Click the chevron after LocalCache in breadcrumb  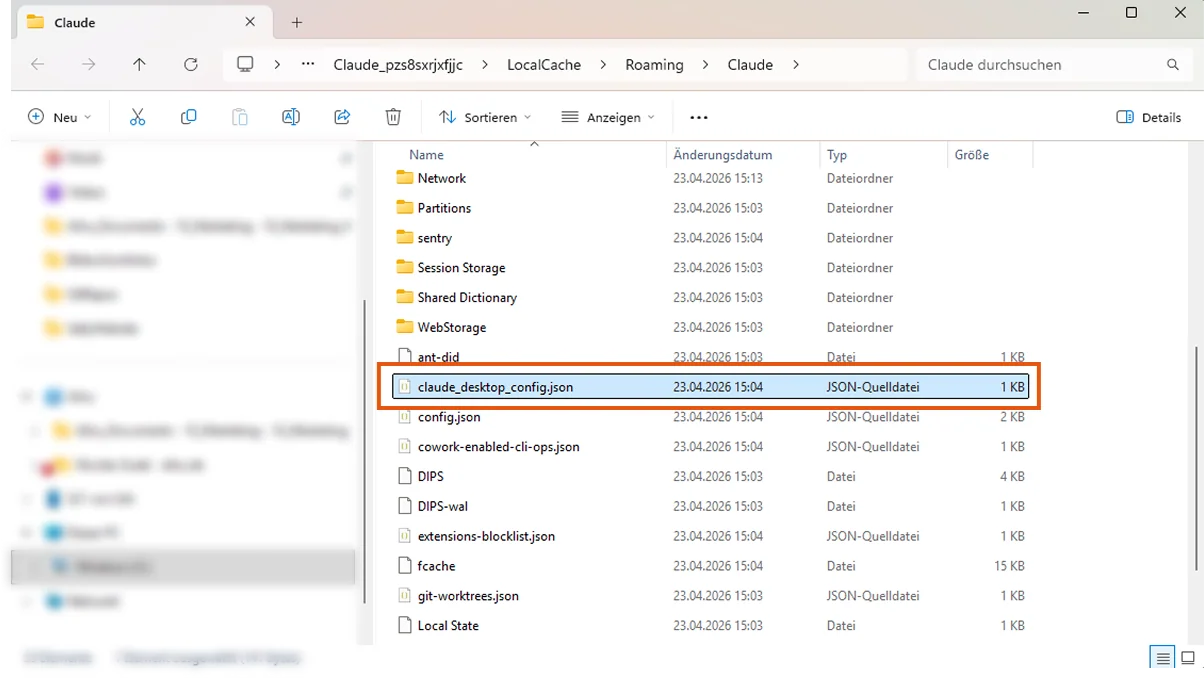click(x=603, y=65)
